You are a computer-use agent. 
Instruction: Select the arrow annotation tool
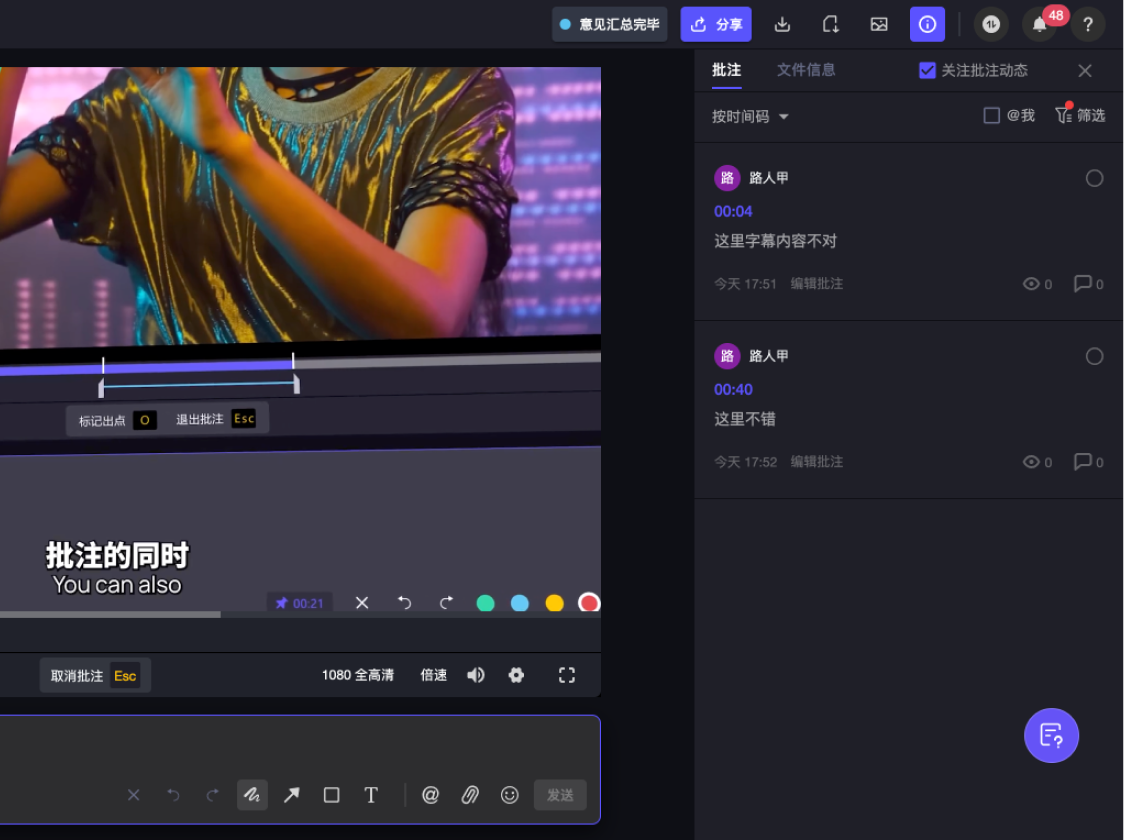click(292, 795)
